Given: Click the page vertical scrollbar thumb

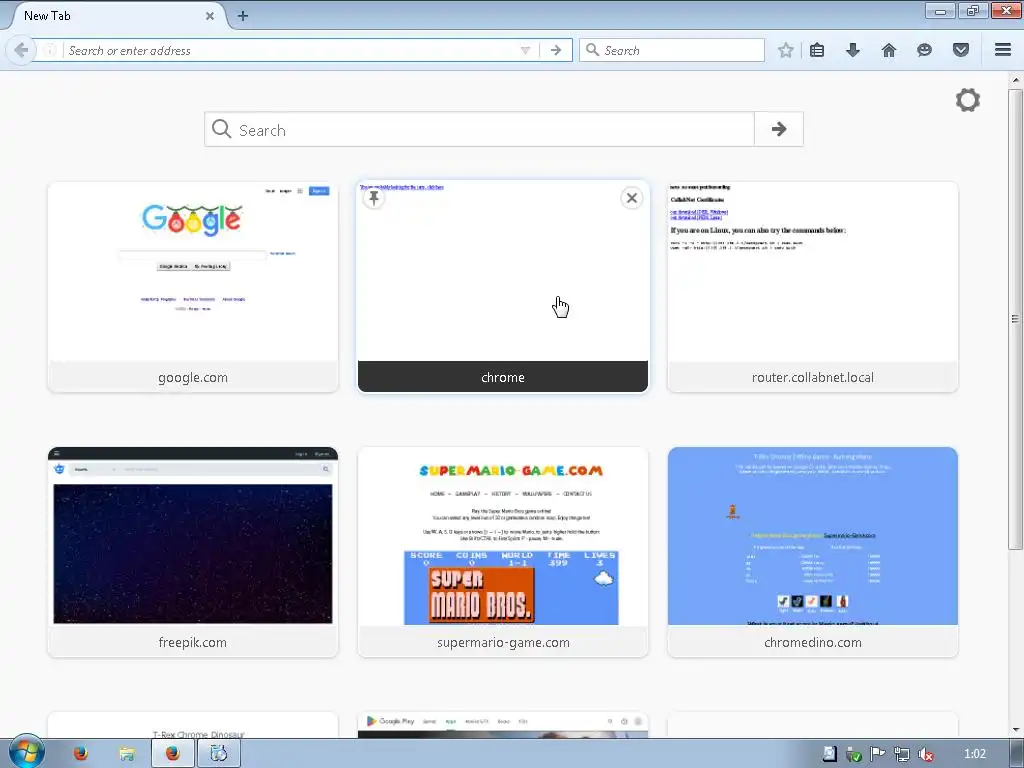Looking at the screenshot, I should (1015, 319).
